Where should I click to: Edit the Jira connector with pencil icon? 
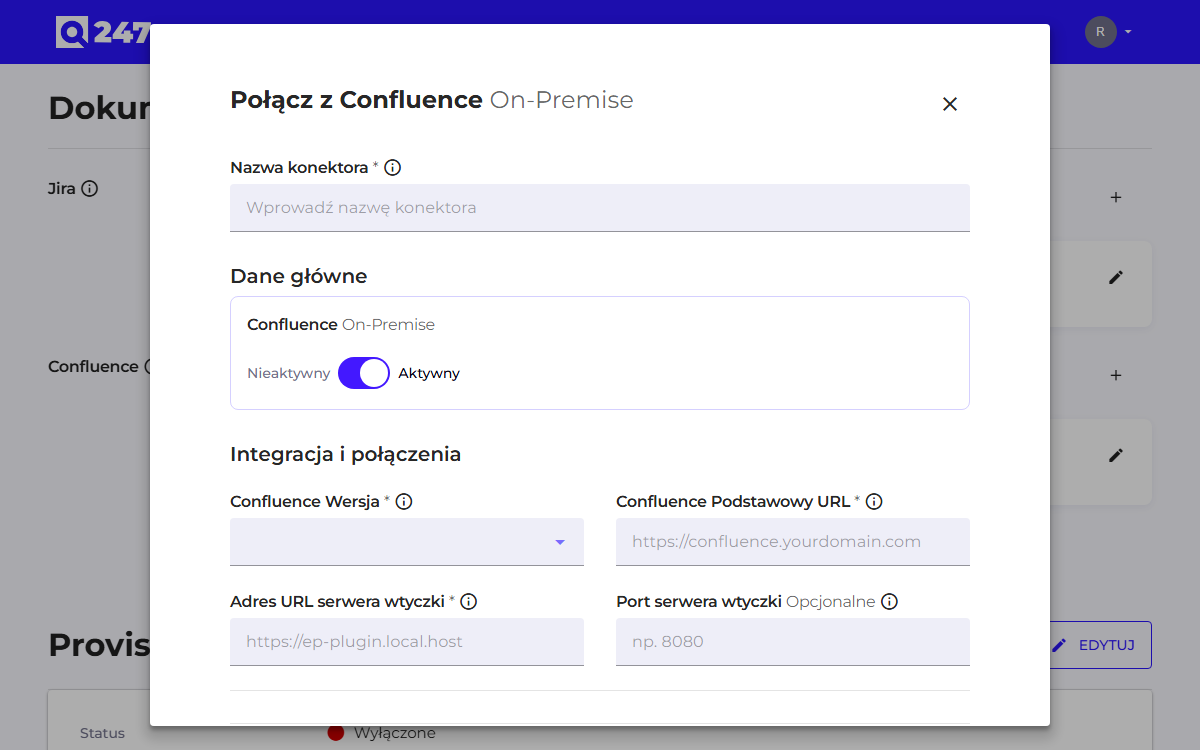[x=1116, y=277]
